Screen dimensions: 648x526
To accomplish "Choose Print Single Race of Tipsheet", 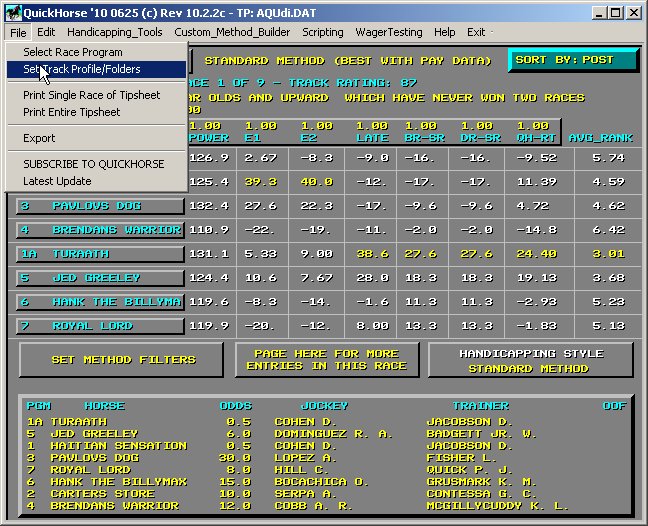I will coord(96,95).
